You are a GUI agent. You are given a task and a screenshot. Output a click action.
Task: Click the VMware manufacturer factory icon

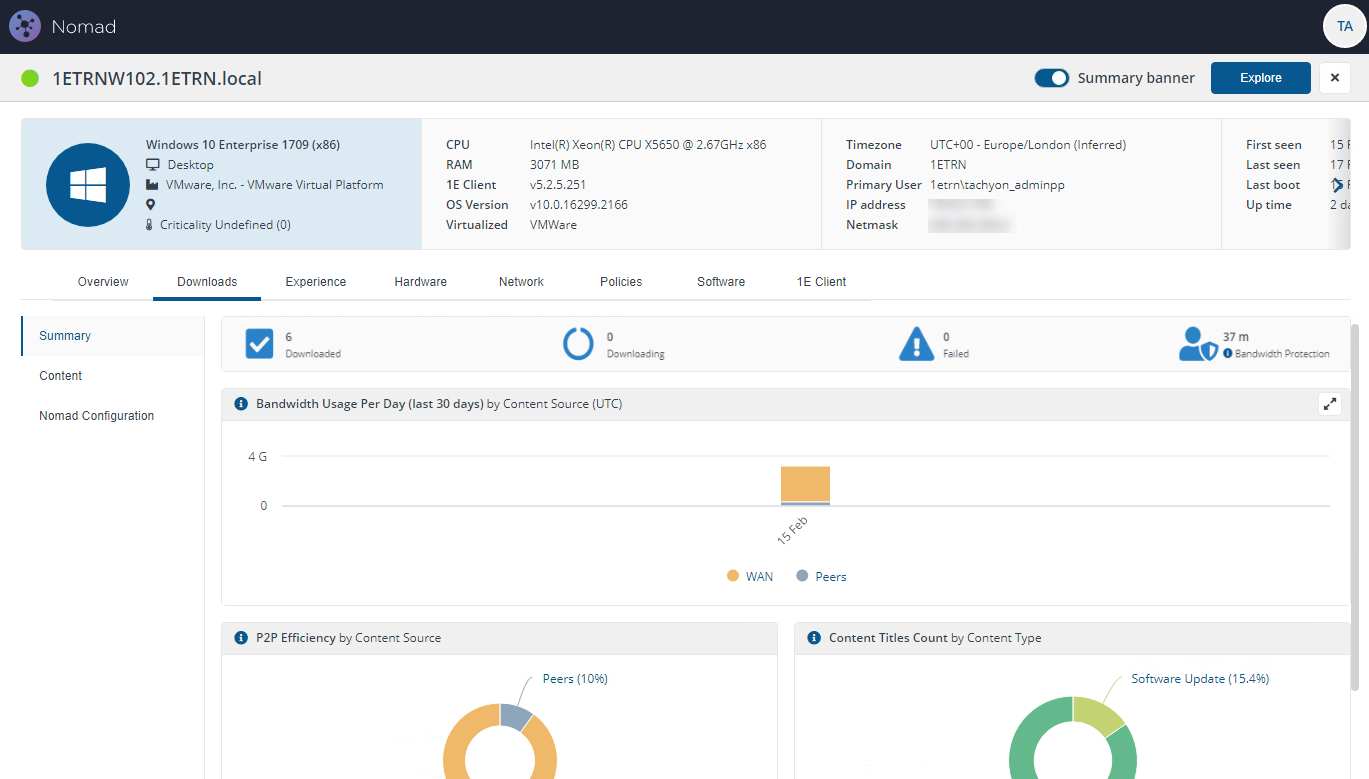[x=152, y=185]
